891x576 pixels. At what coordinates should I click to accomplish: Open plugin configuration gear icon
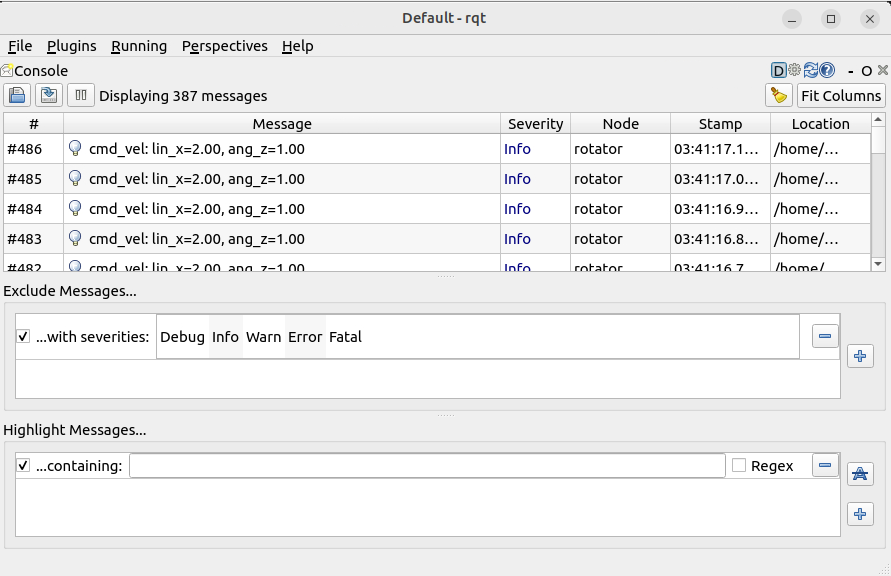pyautogui.click(x=795, y=71)
